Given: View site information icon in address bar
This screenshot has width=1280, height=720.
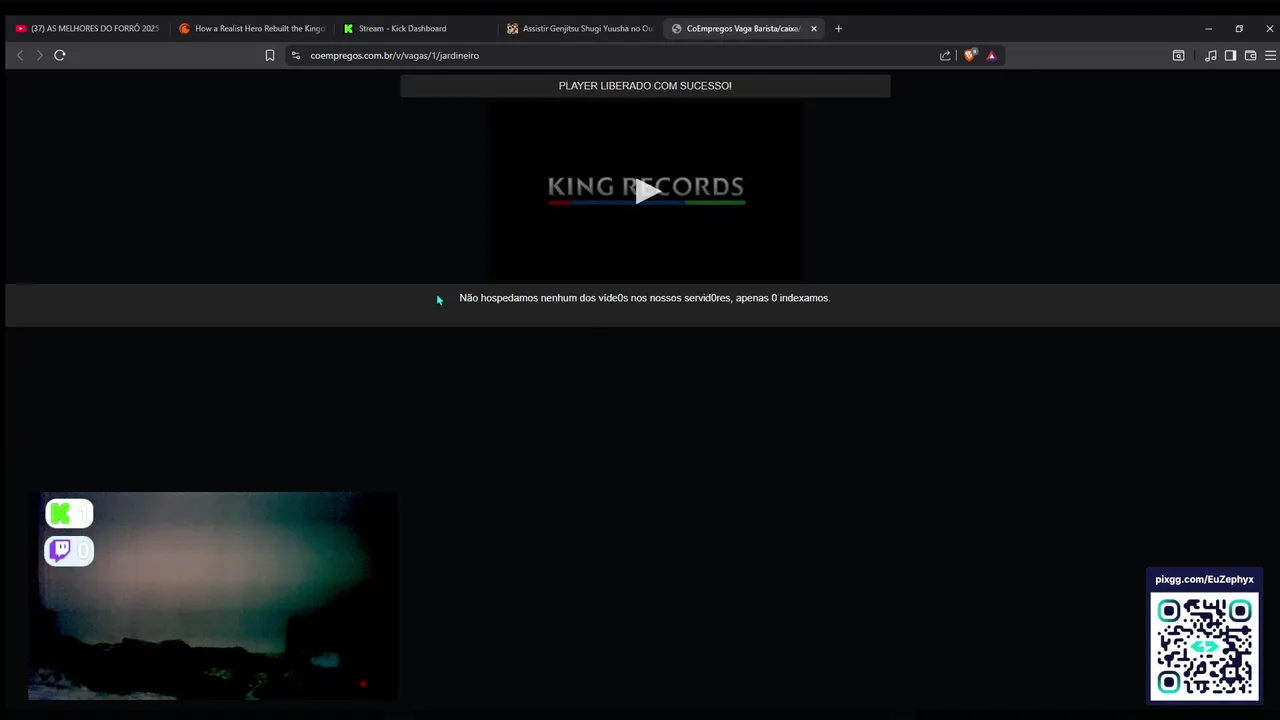Looking at the screenshot, I should point(296,55).
